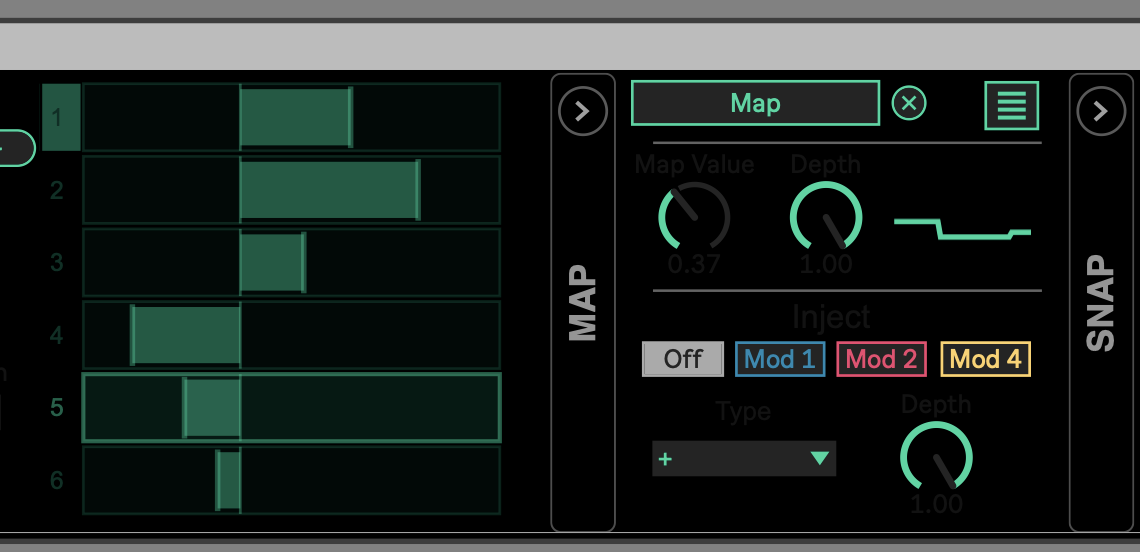The height and width of the screenshot is (552, 1140).
Task: Expand the vertical SNAP section label
Action: 1100,303
